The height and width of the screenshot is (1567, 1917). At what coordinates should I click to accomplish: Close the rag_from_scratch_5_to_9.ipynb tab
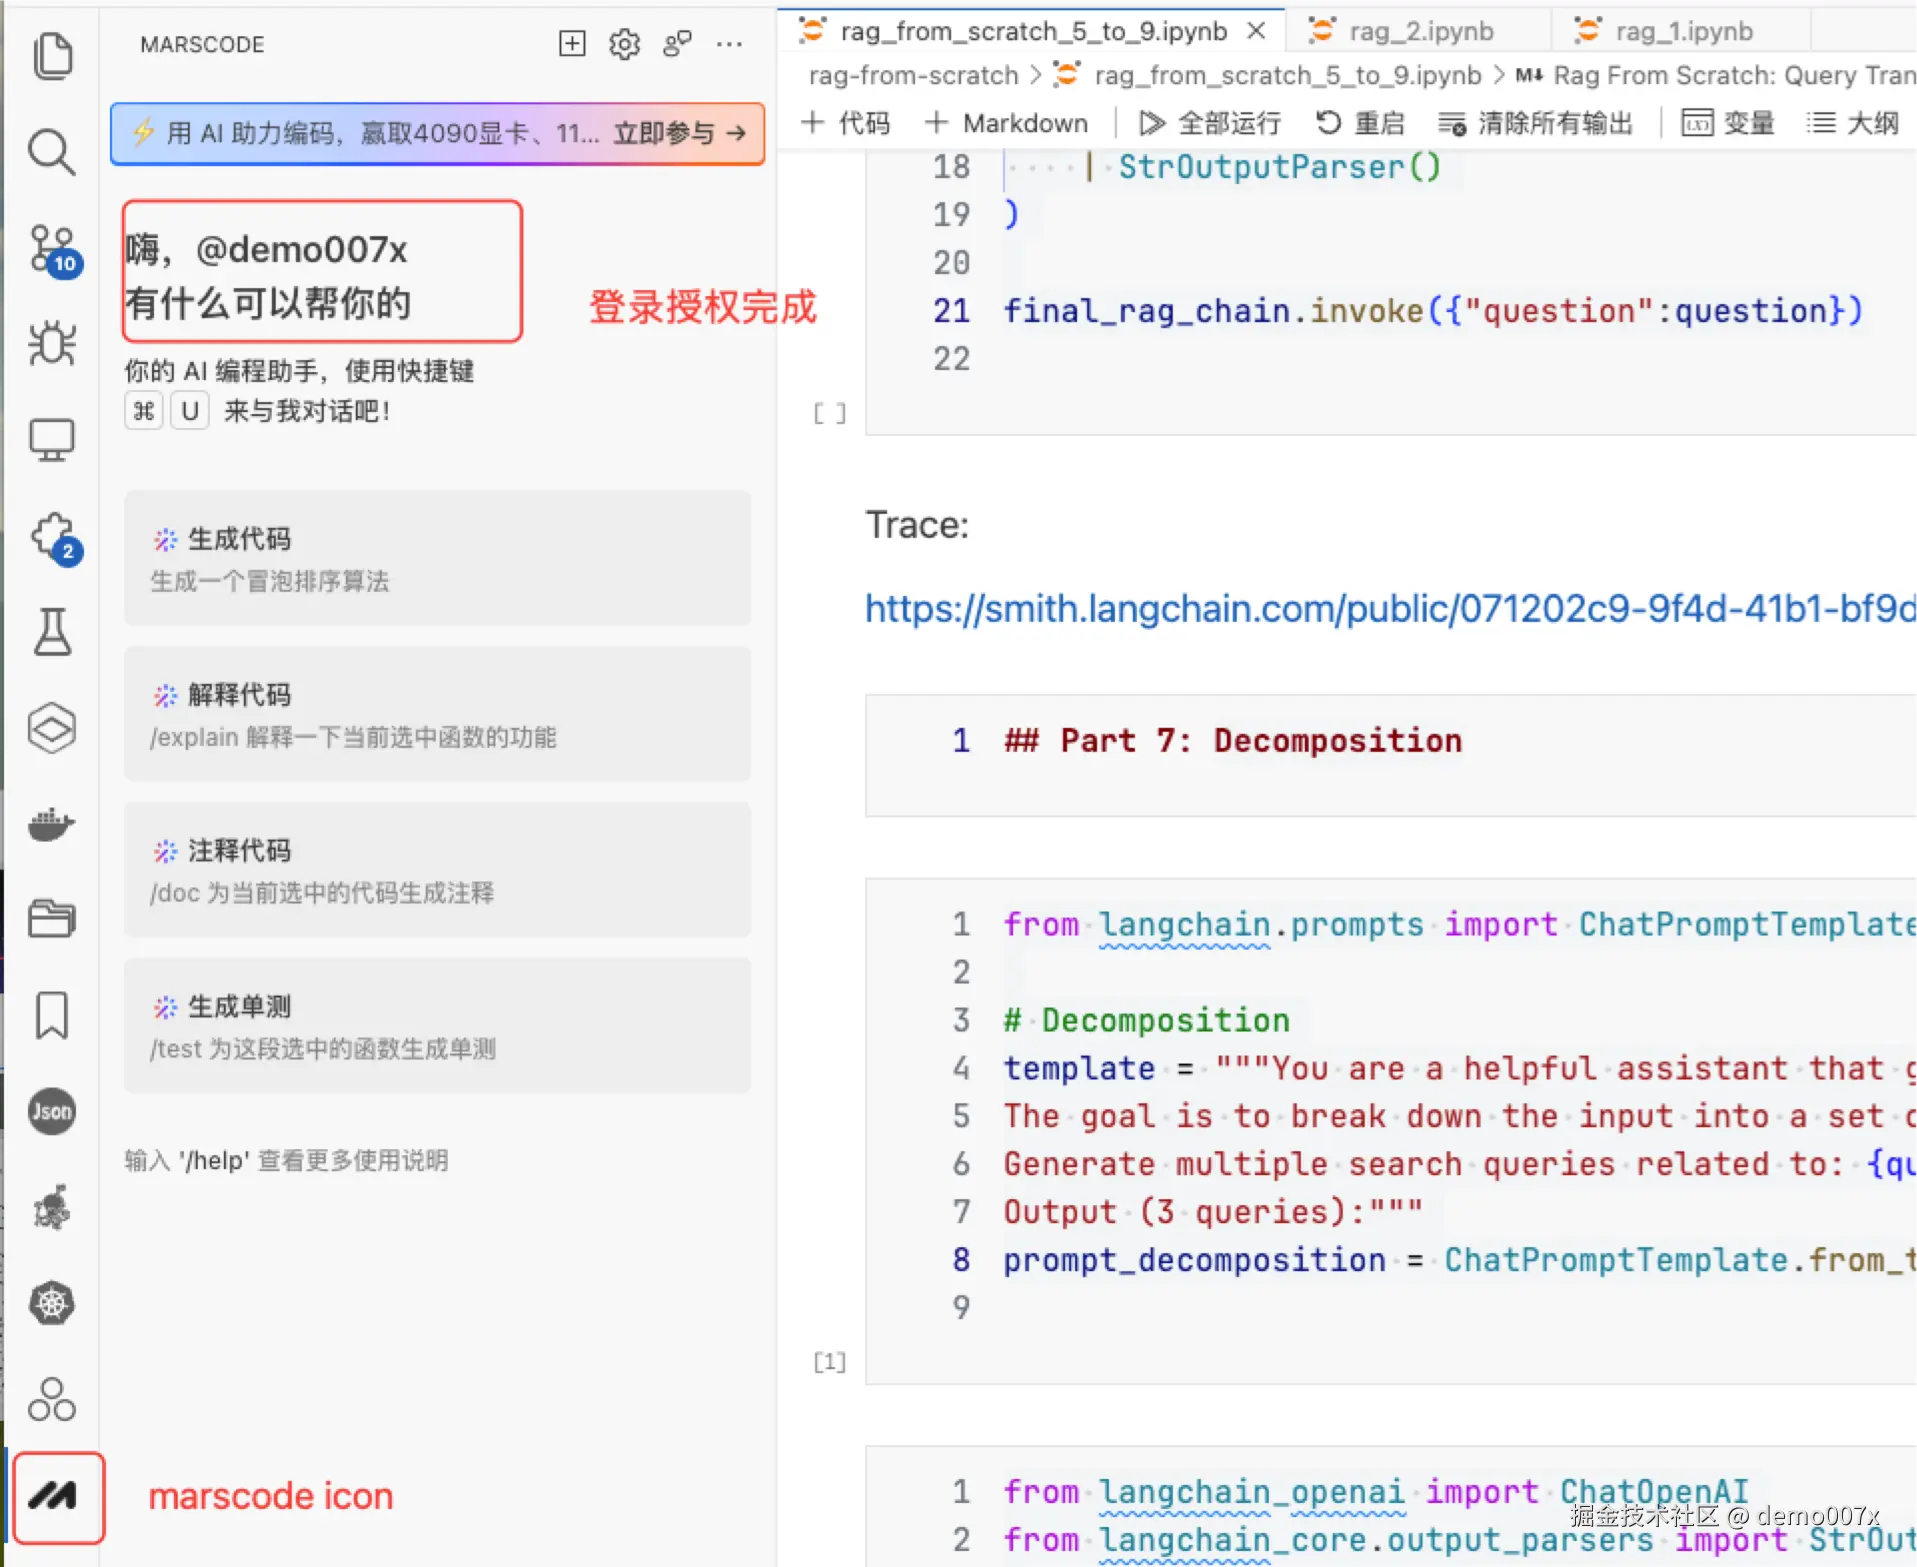pos(1257,31)
